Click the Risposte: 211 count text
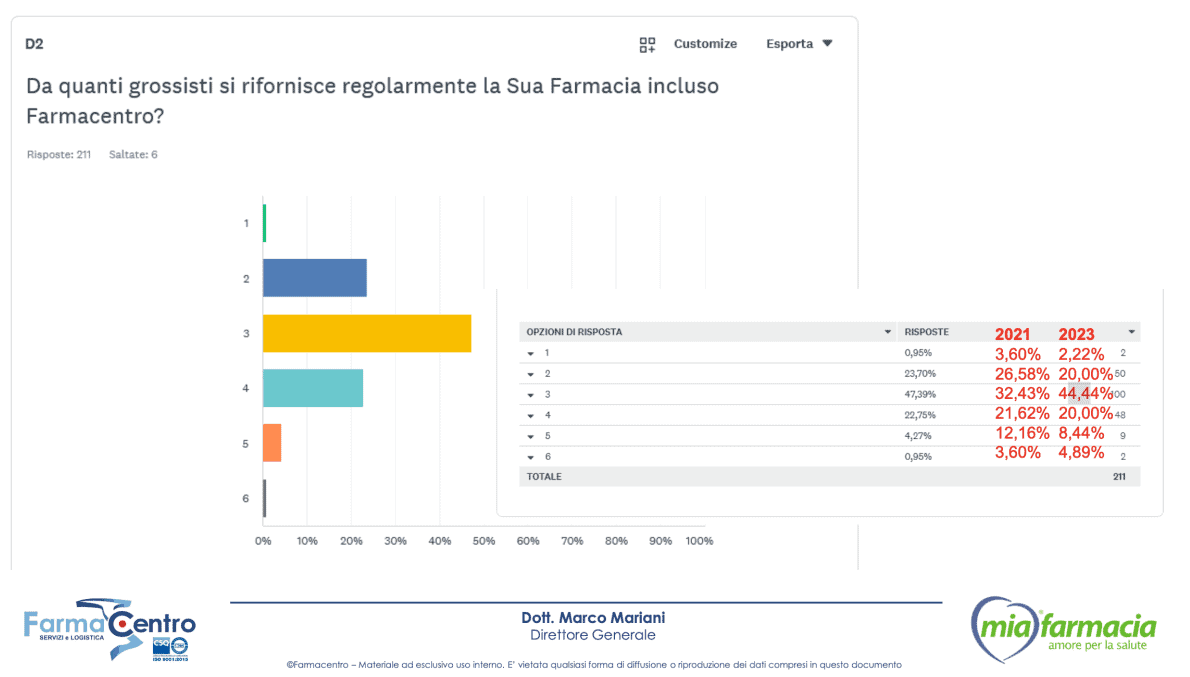The height and width of the screenshot is (677, 1190). (59, 155)
